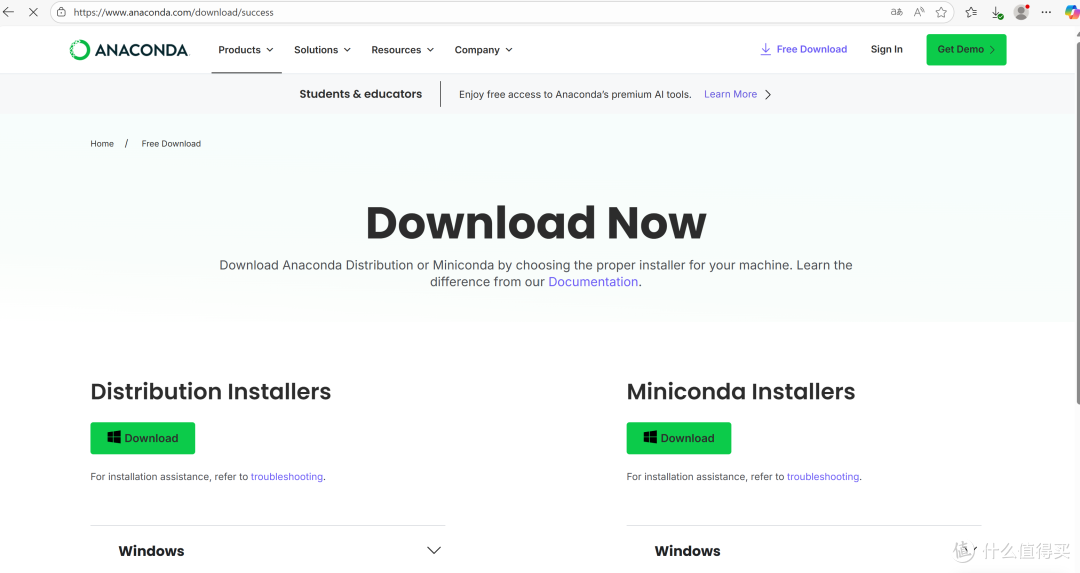Click the browser back arrow

pos(8,12)
